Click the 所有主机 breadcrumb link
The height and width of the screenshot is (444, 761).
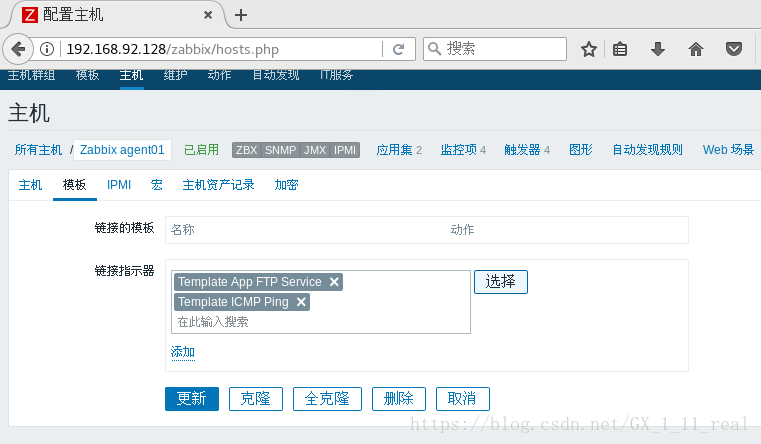click(38, 150)
